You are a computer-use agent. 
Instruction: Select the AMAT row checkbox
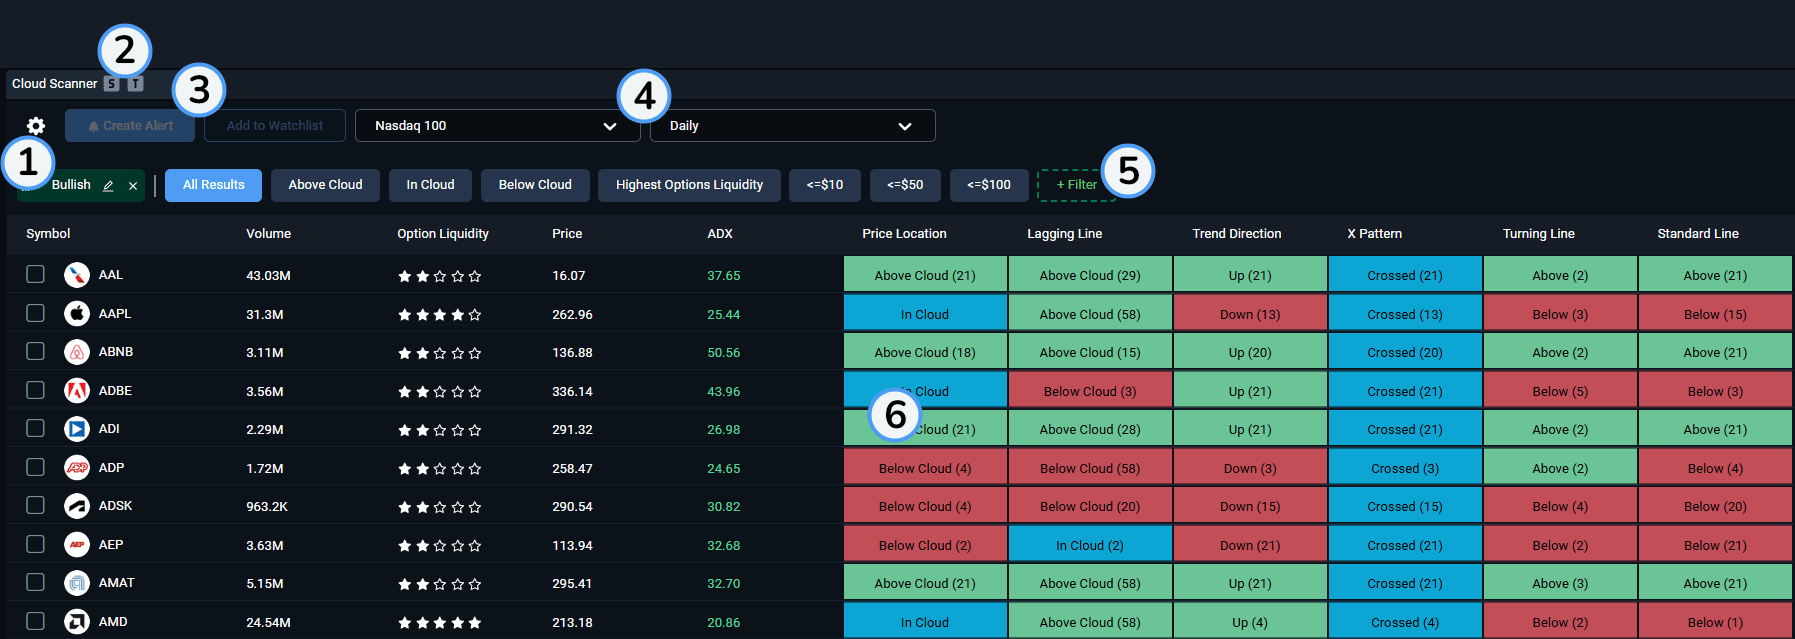[35, 582]
